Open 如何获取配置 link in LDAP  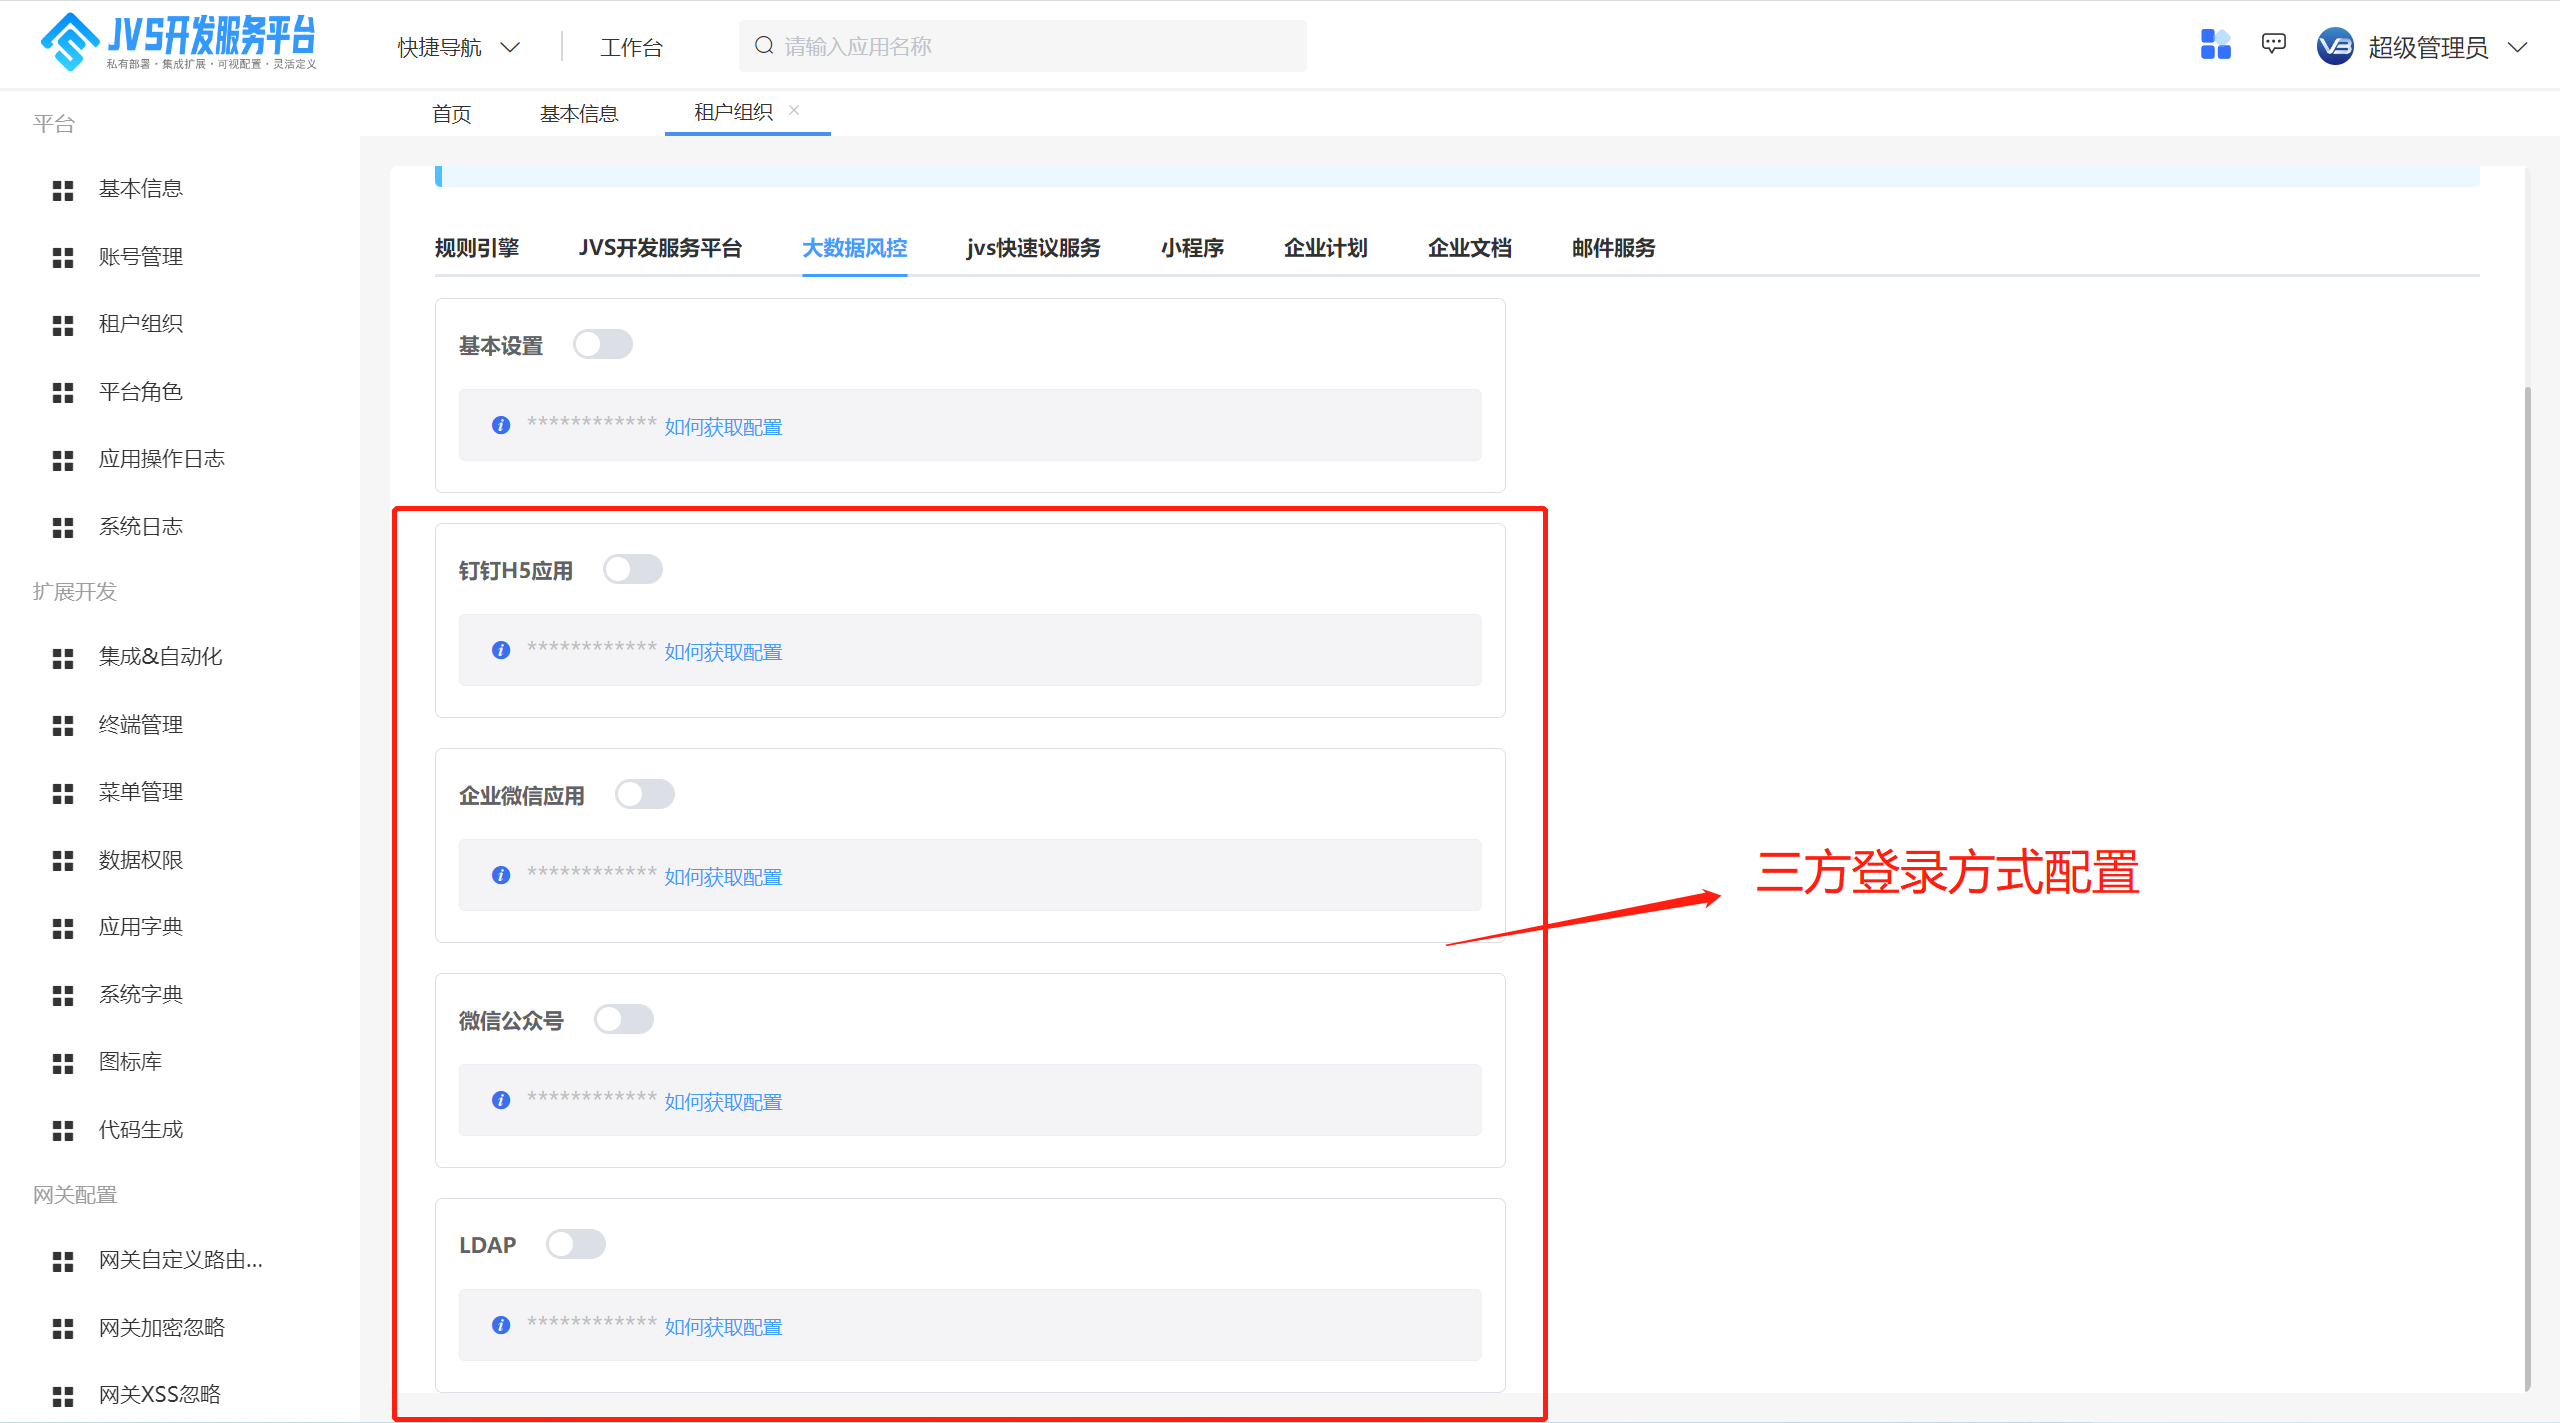(x=723, y=1327)
